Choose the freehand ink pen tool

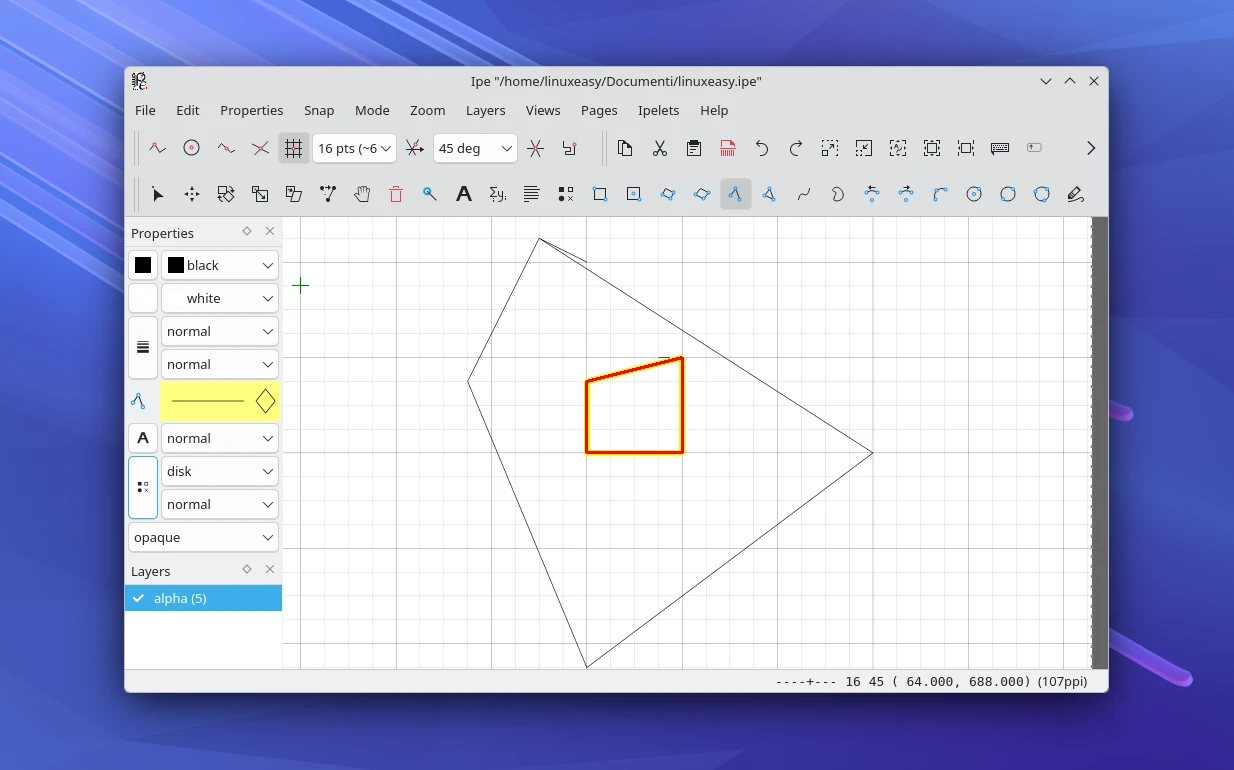[x=1075, y=194]
